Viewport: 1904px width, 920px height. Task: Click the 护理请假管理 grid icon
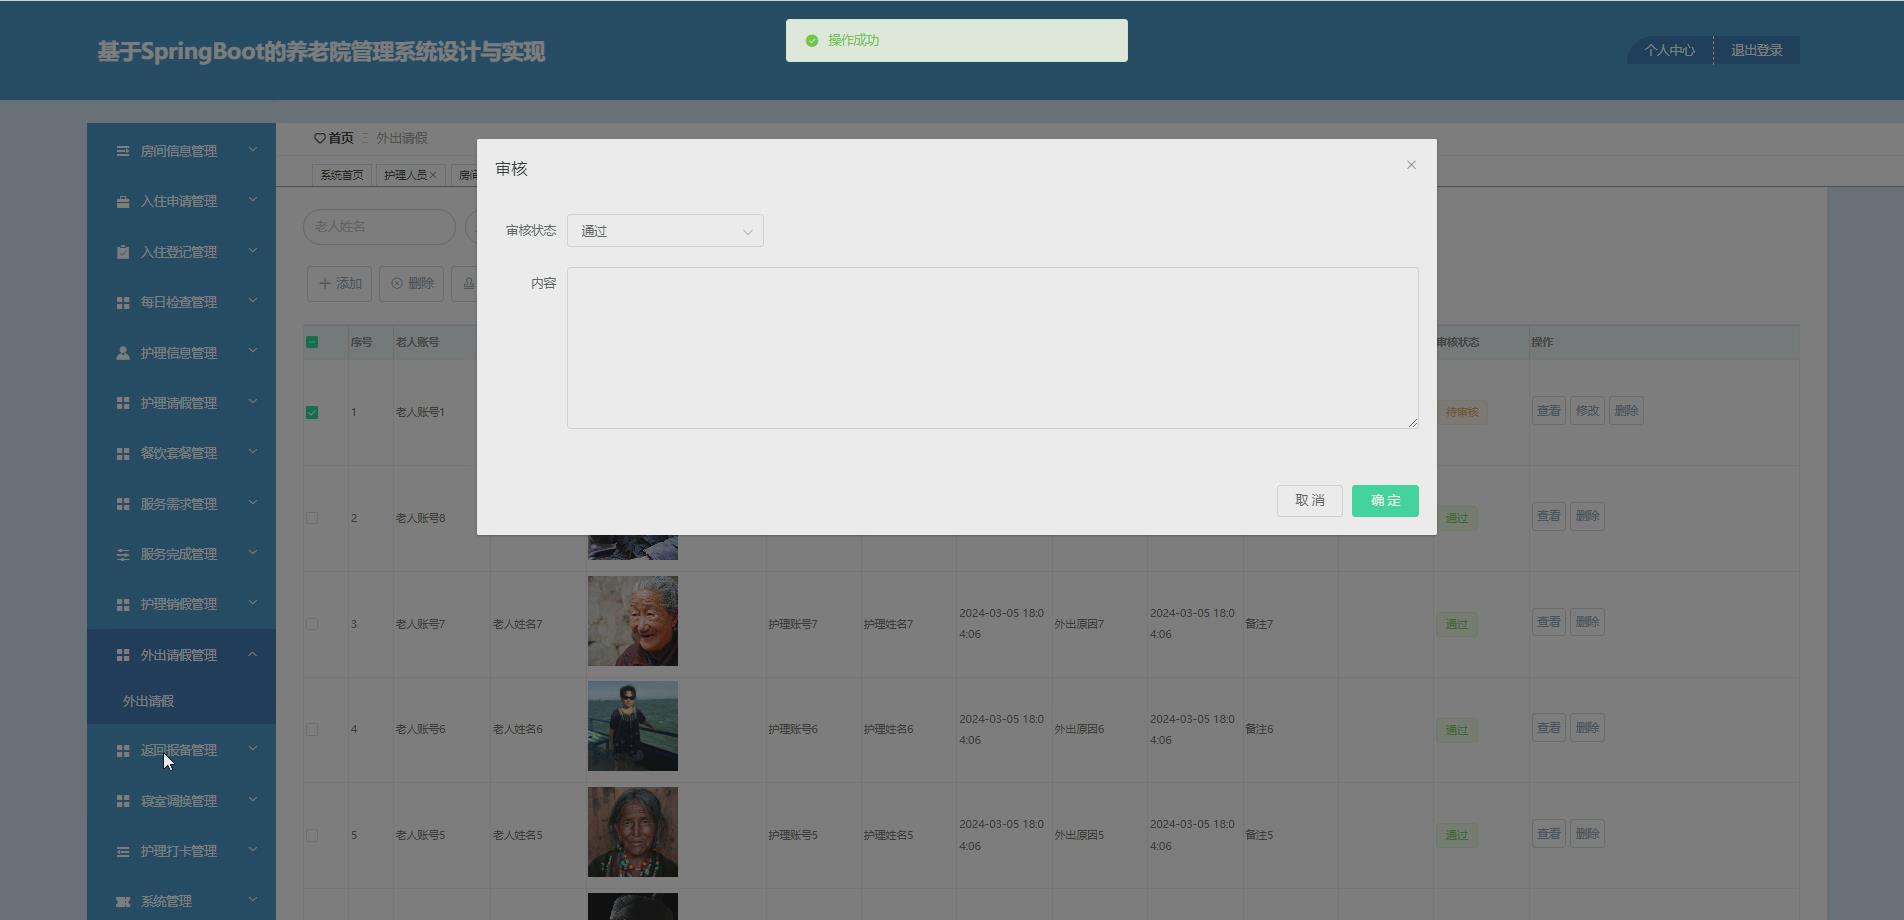click(x=123, y=403)
